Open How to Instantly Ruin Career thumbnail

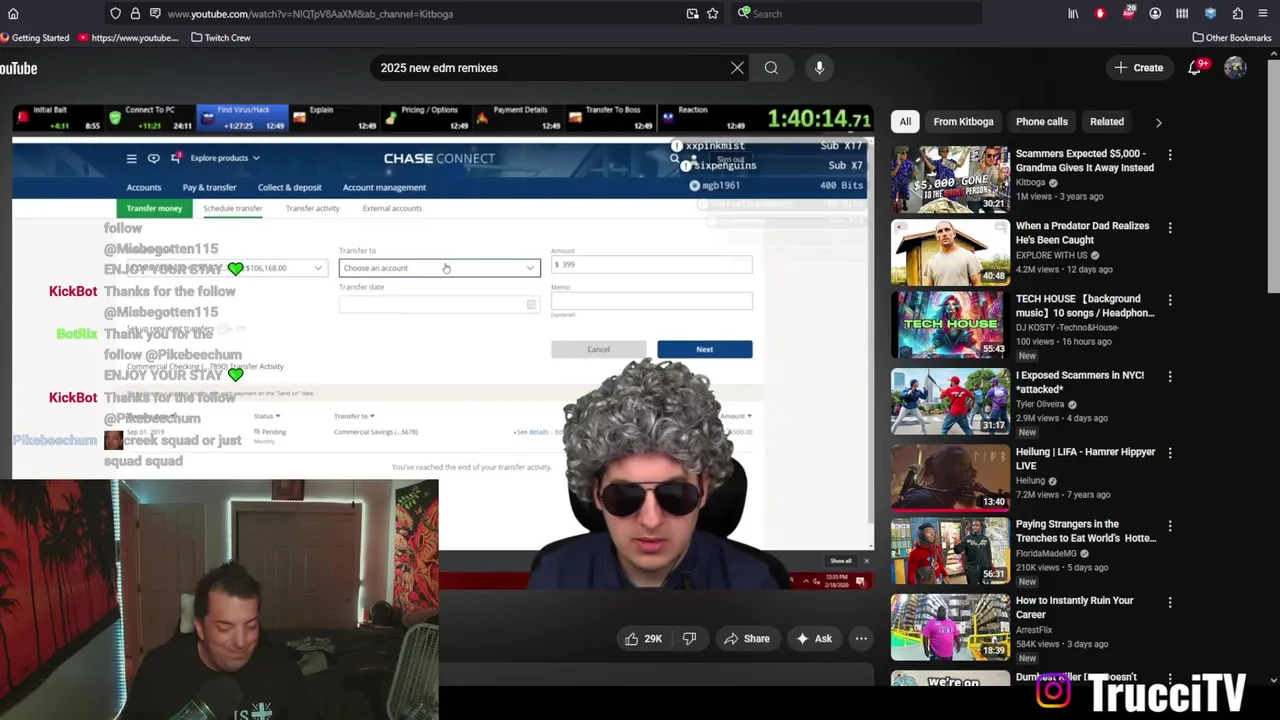(x=950, y=626)
